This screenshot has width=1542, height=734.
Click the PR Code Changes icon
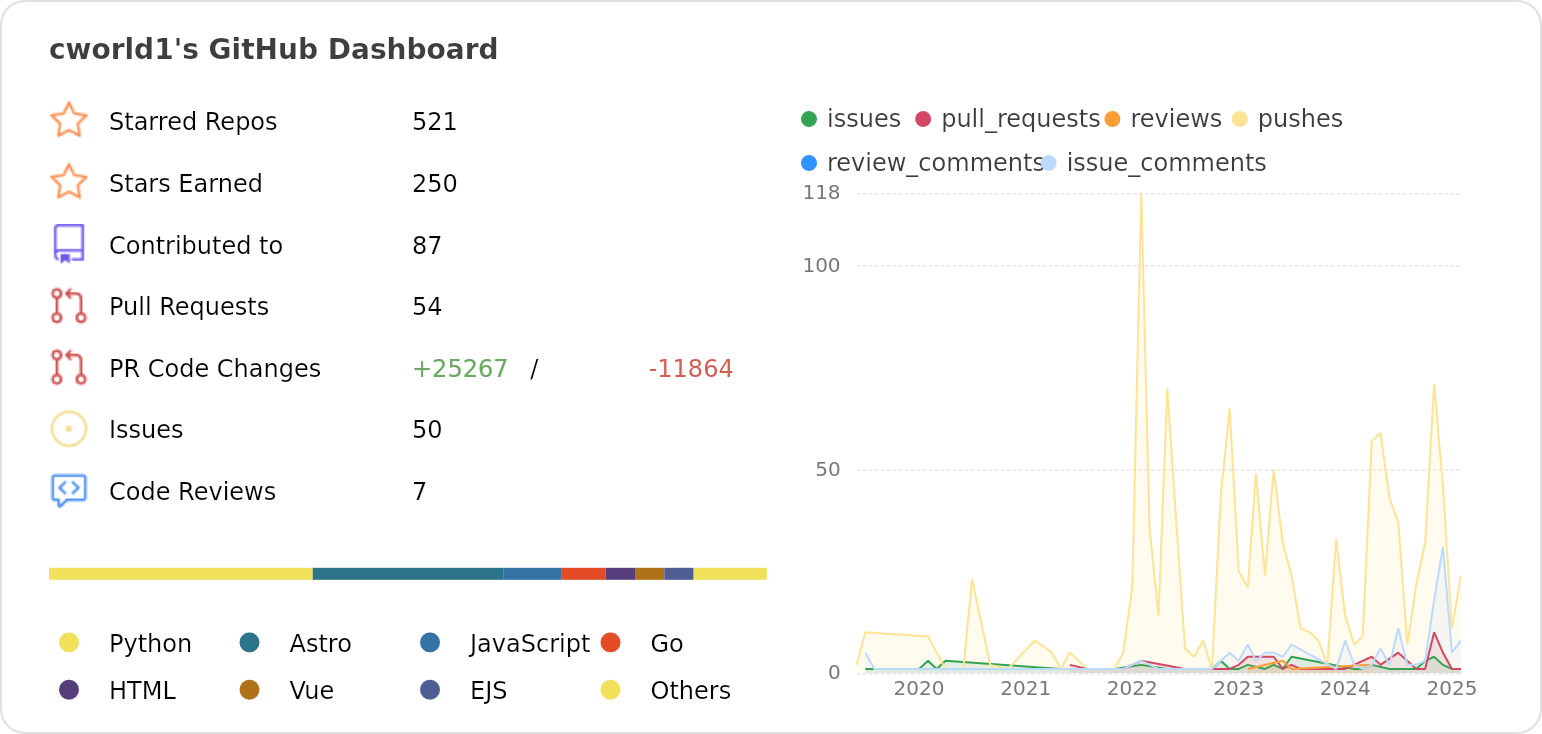point(69,368)
